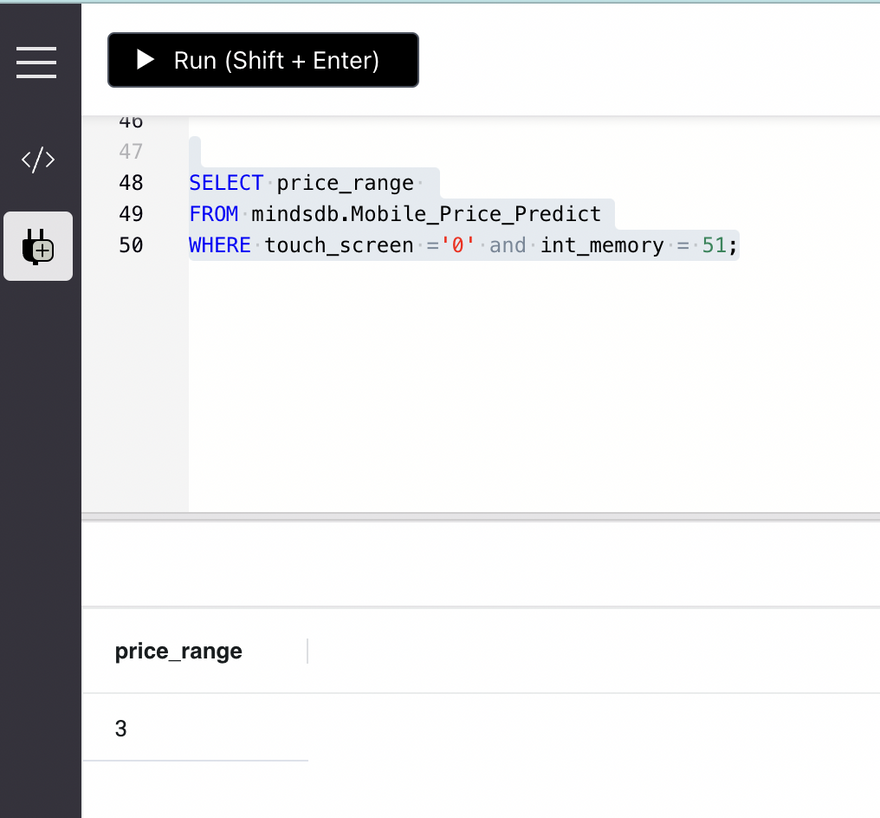The width and height of the screenshot is (880, 818).
Task: Click line number 50 in the gutter
Action: pyautogui.click(x=130, y=245)
